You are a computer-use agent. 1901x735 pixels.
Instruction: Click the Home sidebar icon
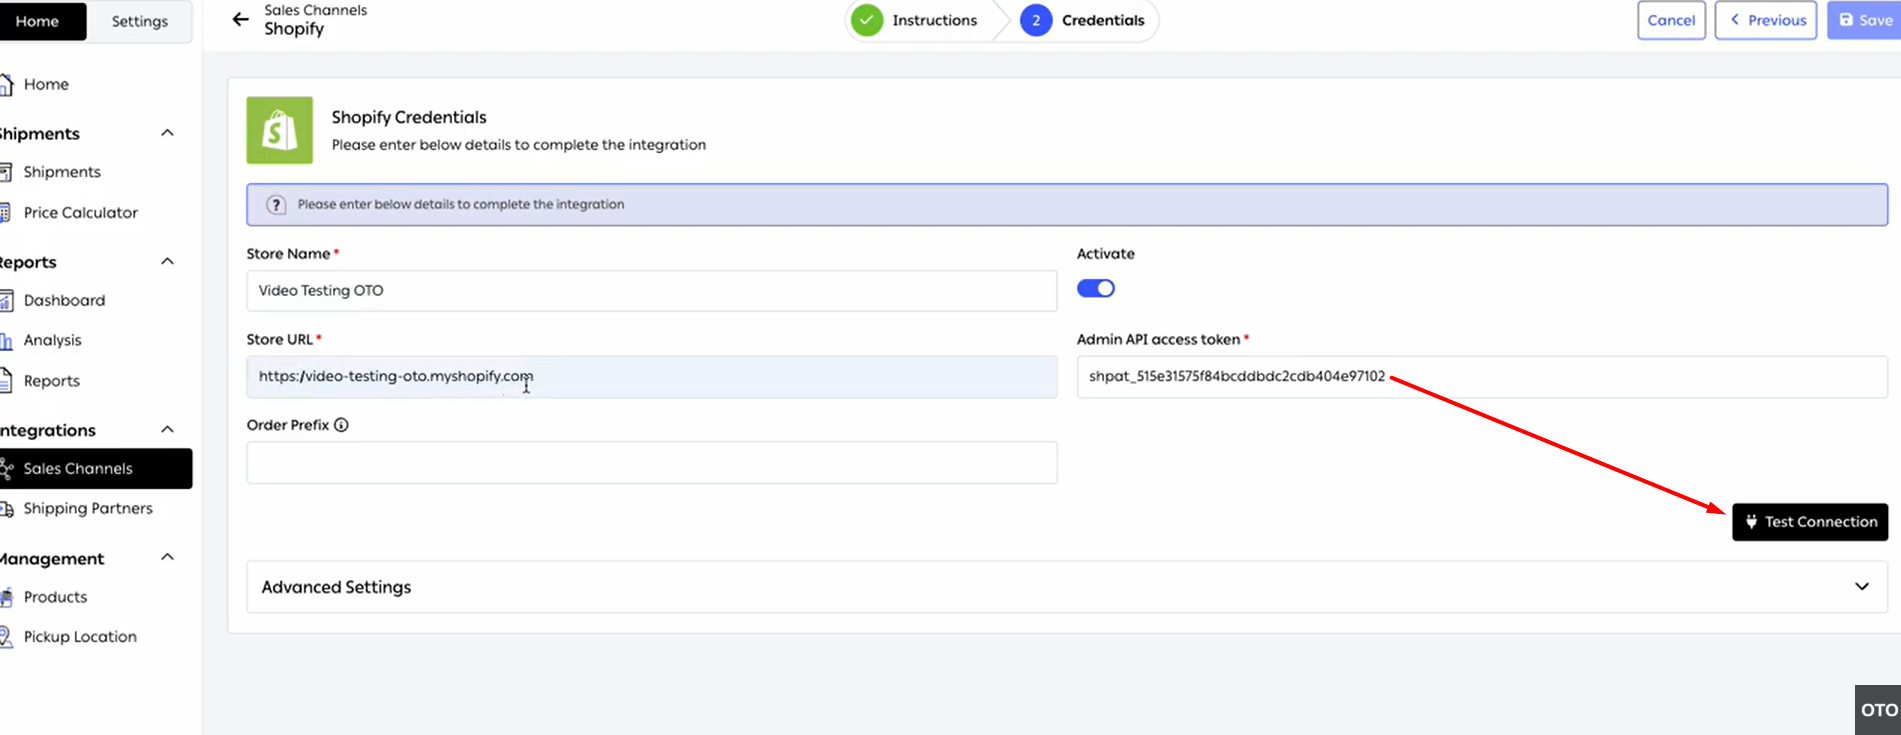tap(6, 85)
